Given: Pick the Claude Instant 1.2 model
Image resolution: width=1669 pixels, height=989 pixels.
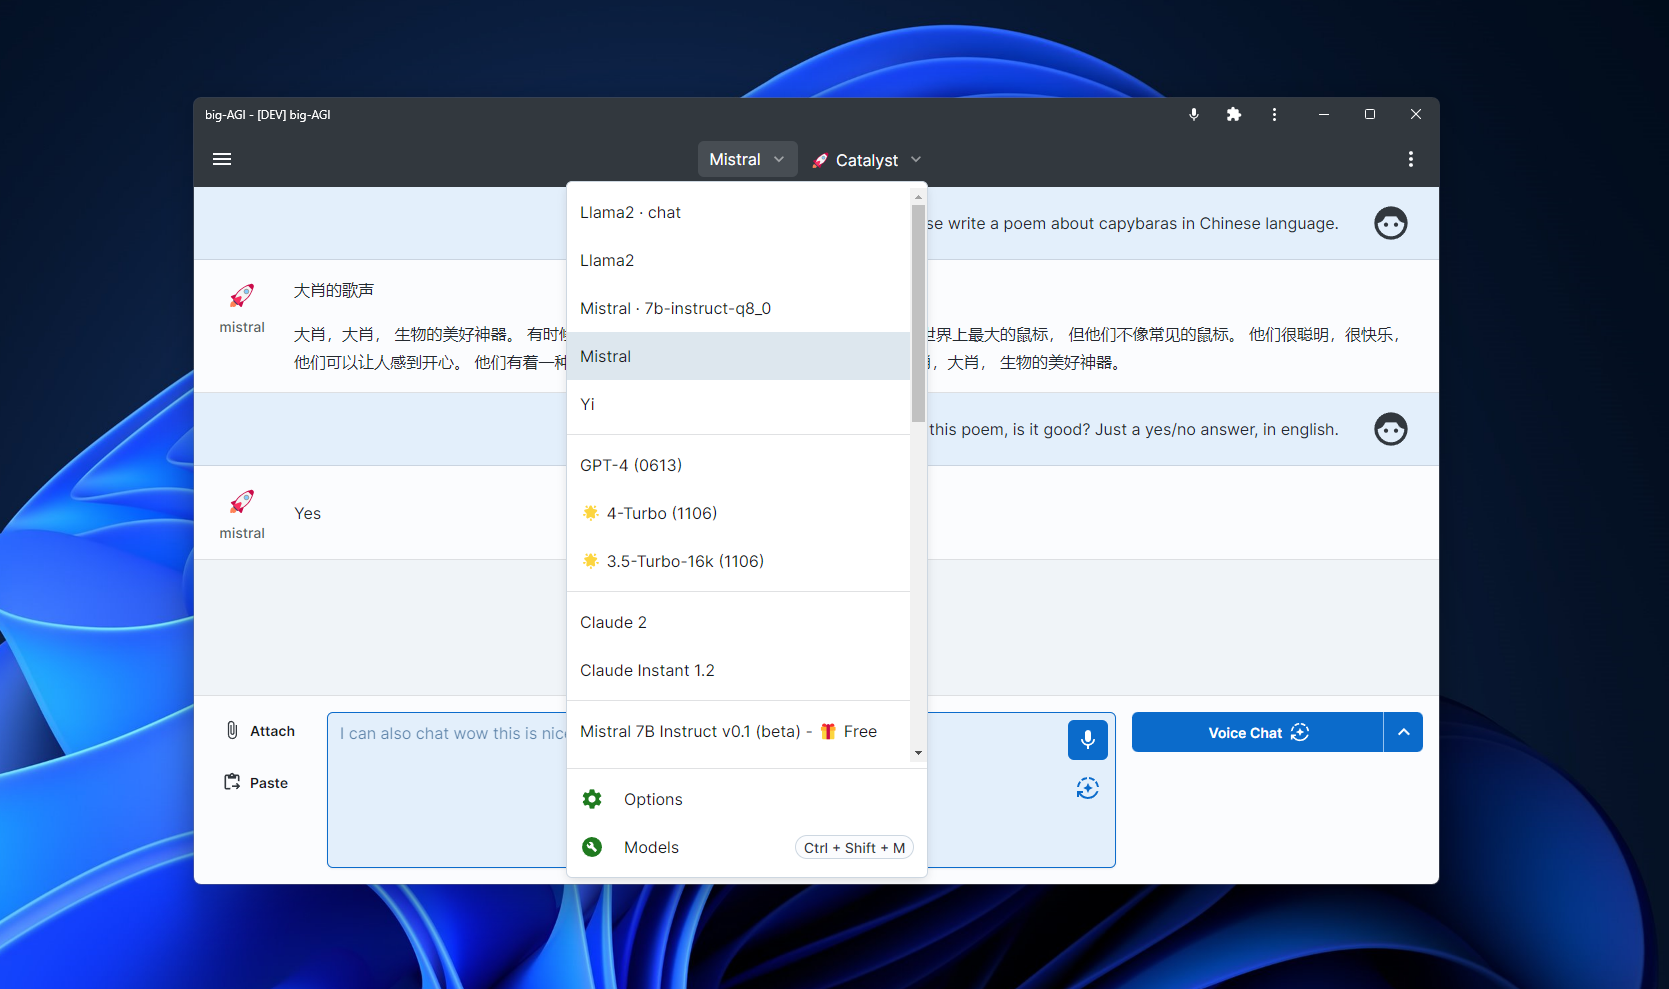Looking at the screenshot, I should pyautogui.click(x=738, y=670).
